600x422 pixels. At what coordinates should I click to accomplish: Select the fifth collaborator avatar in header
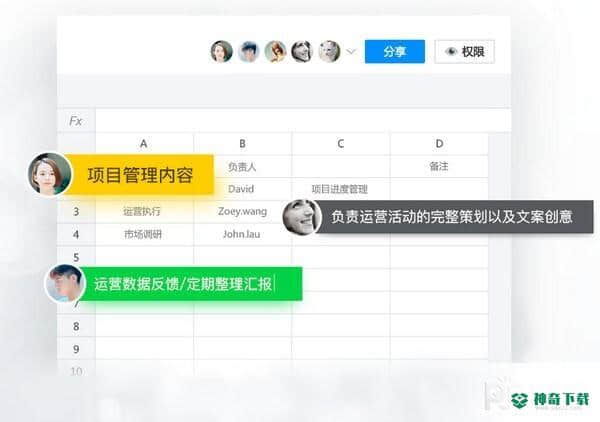coord(329,51)
